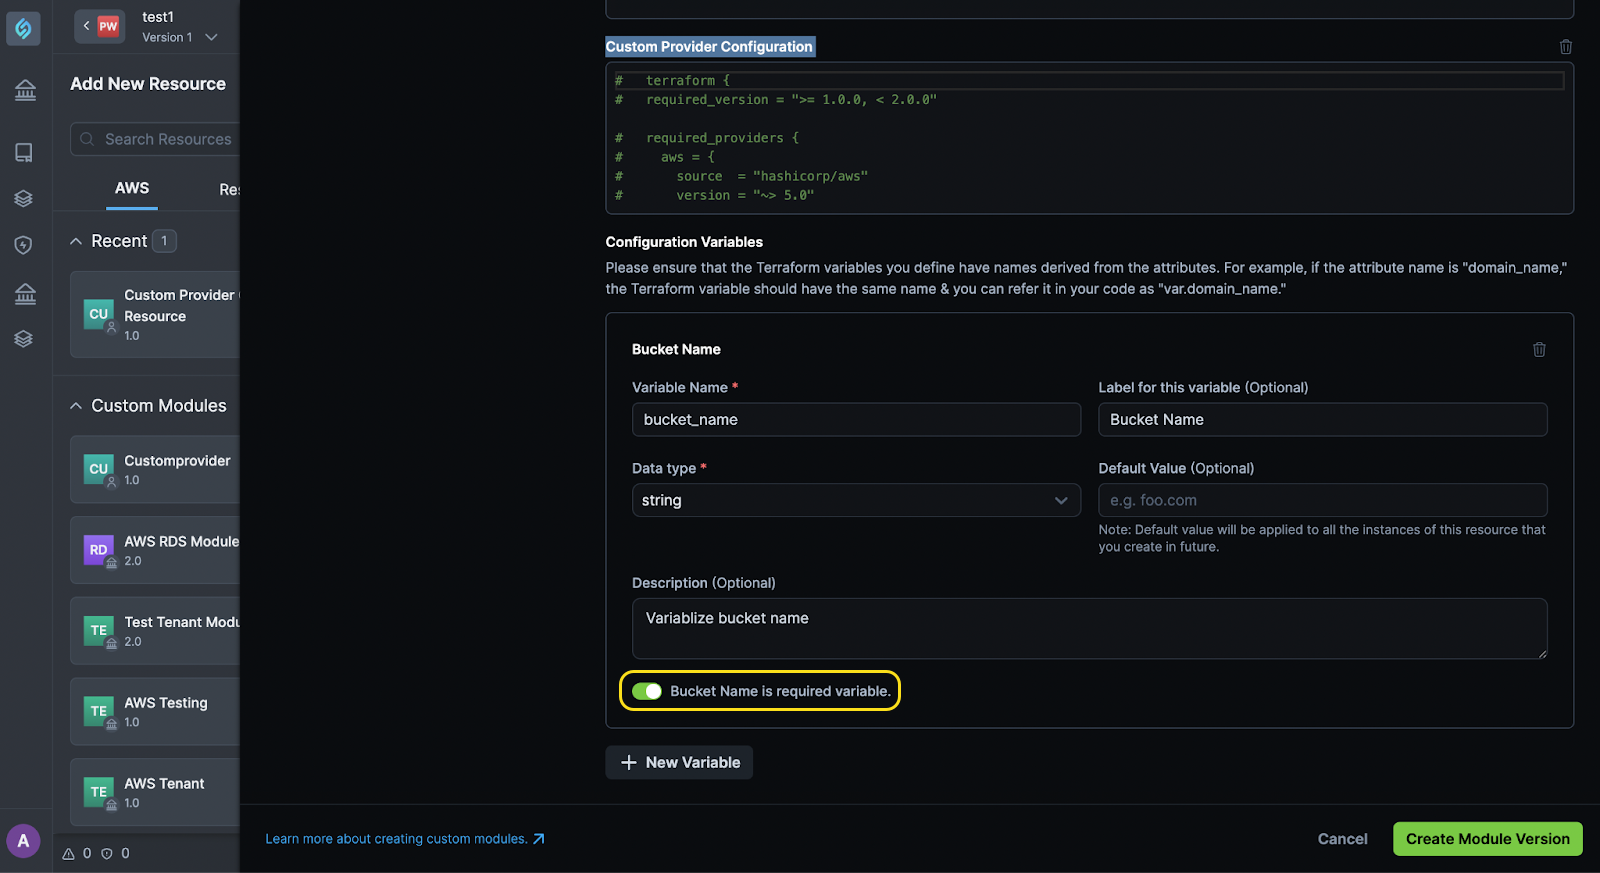Click the book sidebar icon
Image resolution: width=1600 pixels, height=873 pixels.
[24, 152]
